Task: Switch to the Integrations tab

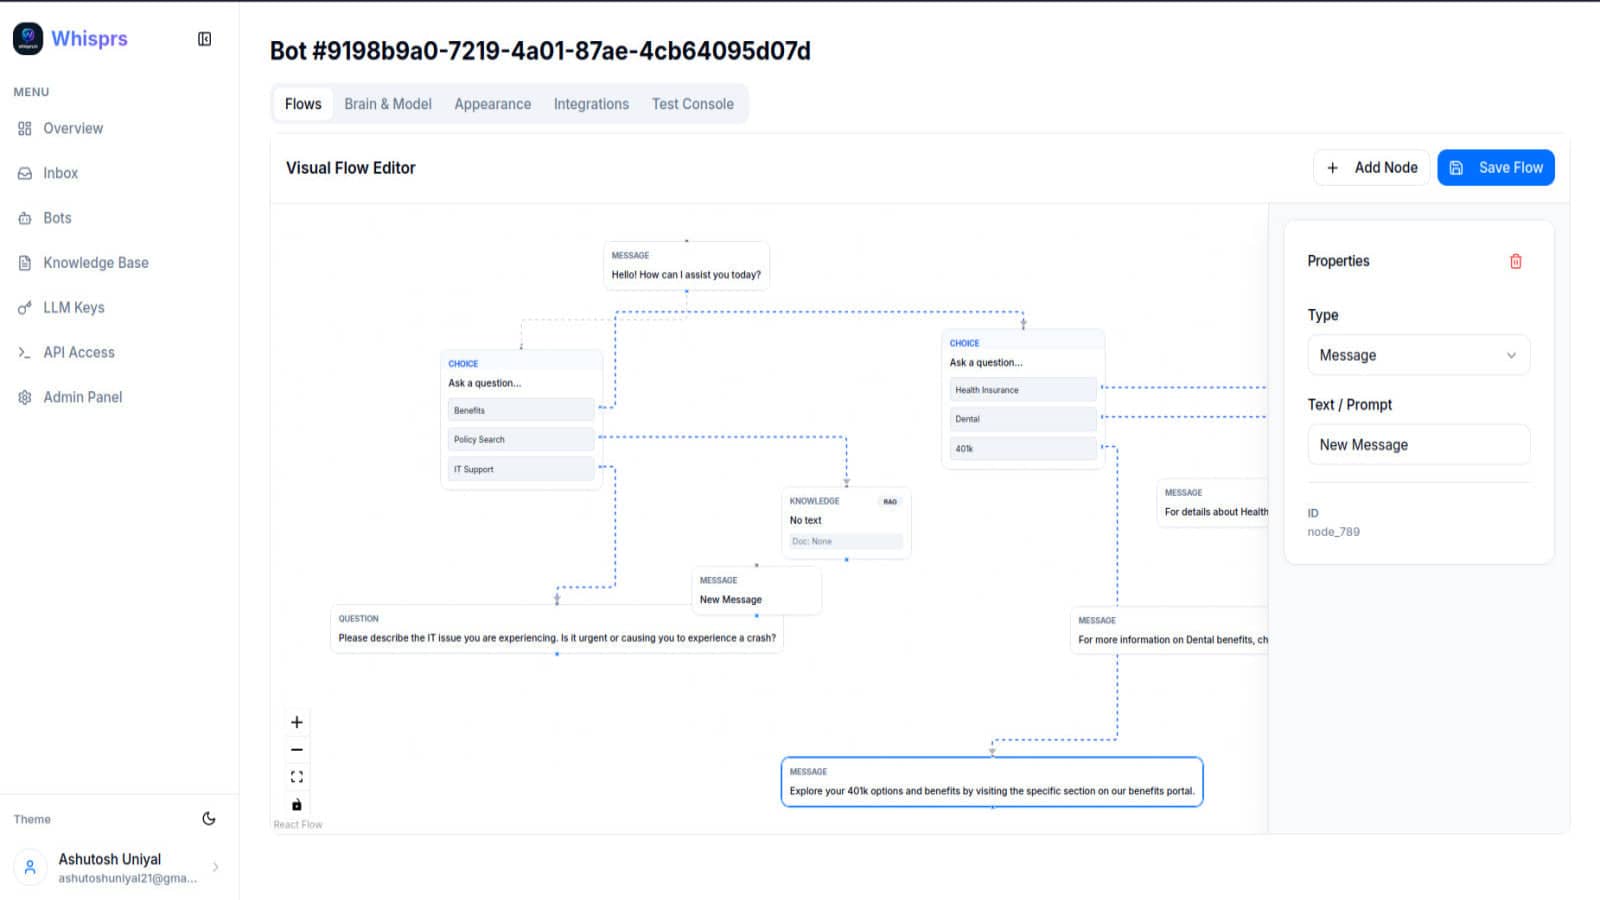Action: point(591,103)
